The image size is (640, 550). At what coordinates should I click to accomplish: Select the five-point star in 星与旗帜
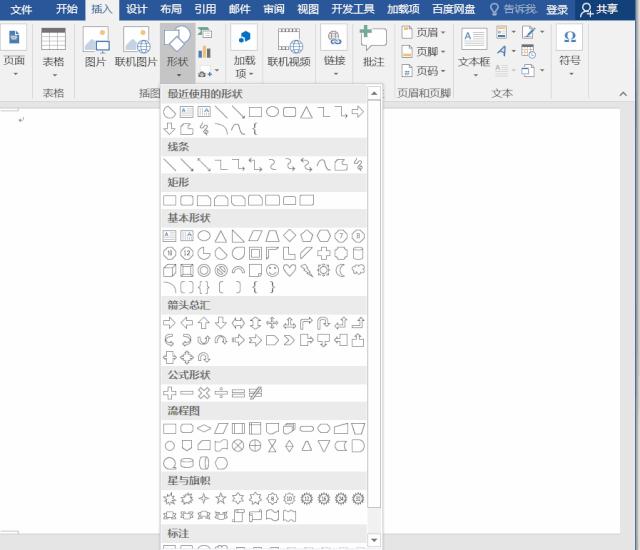221,498
